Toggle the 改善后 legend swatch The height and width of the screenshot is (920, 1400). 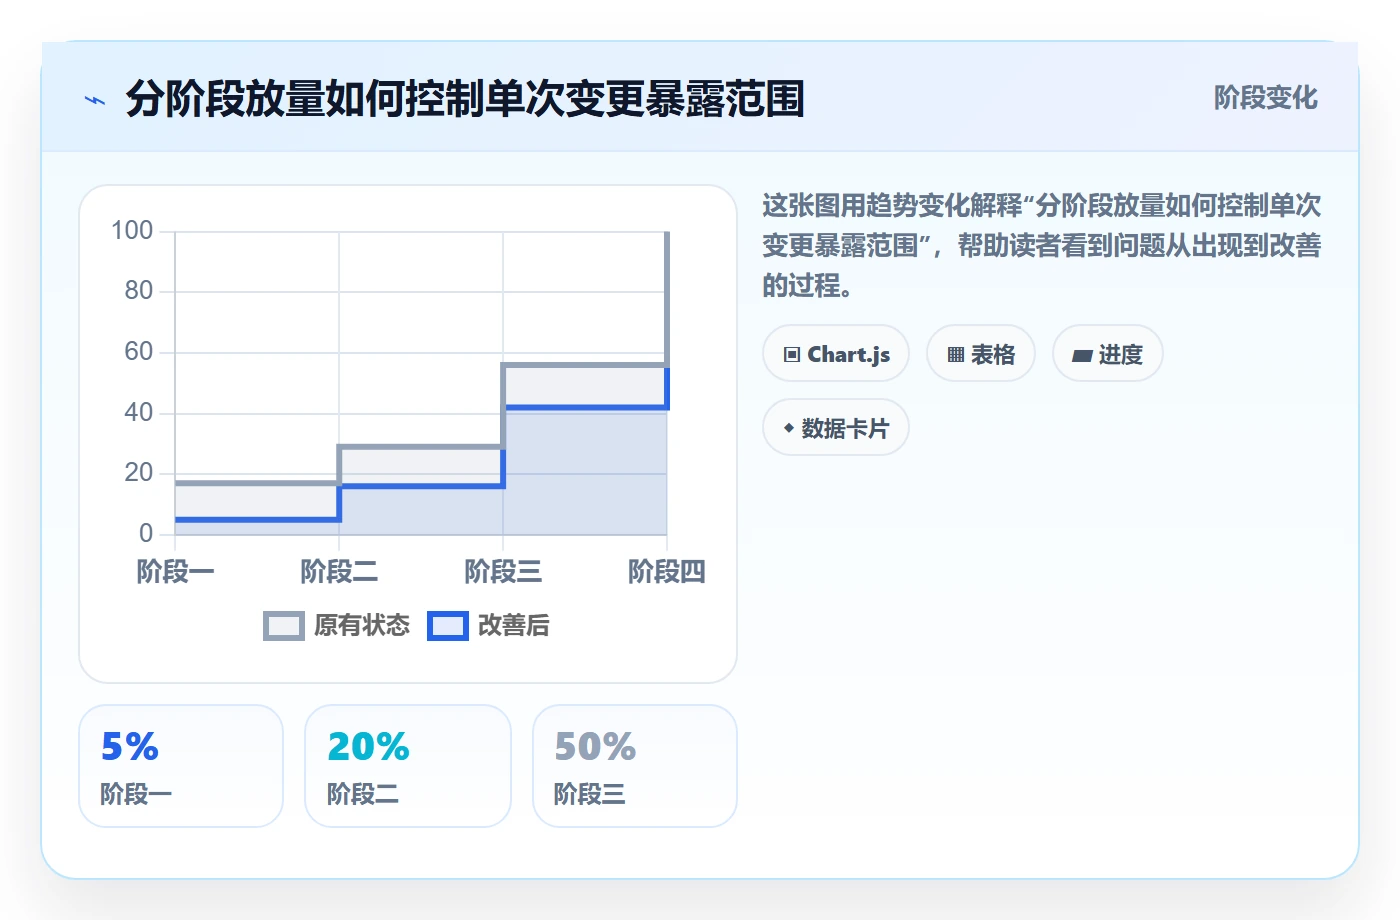click(x=448, y=626)
